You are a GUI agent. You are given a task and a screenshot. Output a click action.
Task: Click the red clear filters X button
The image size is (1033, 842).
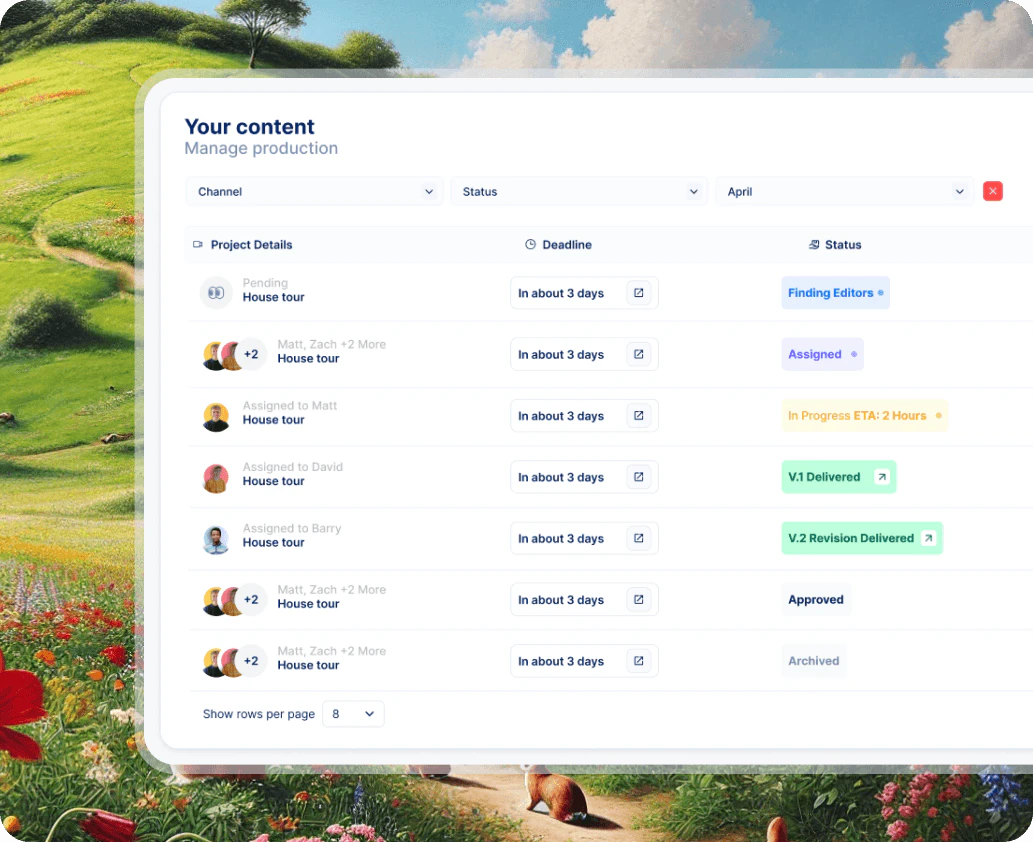pyautogui.click(x=992, y=191)
